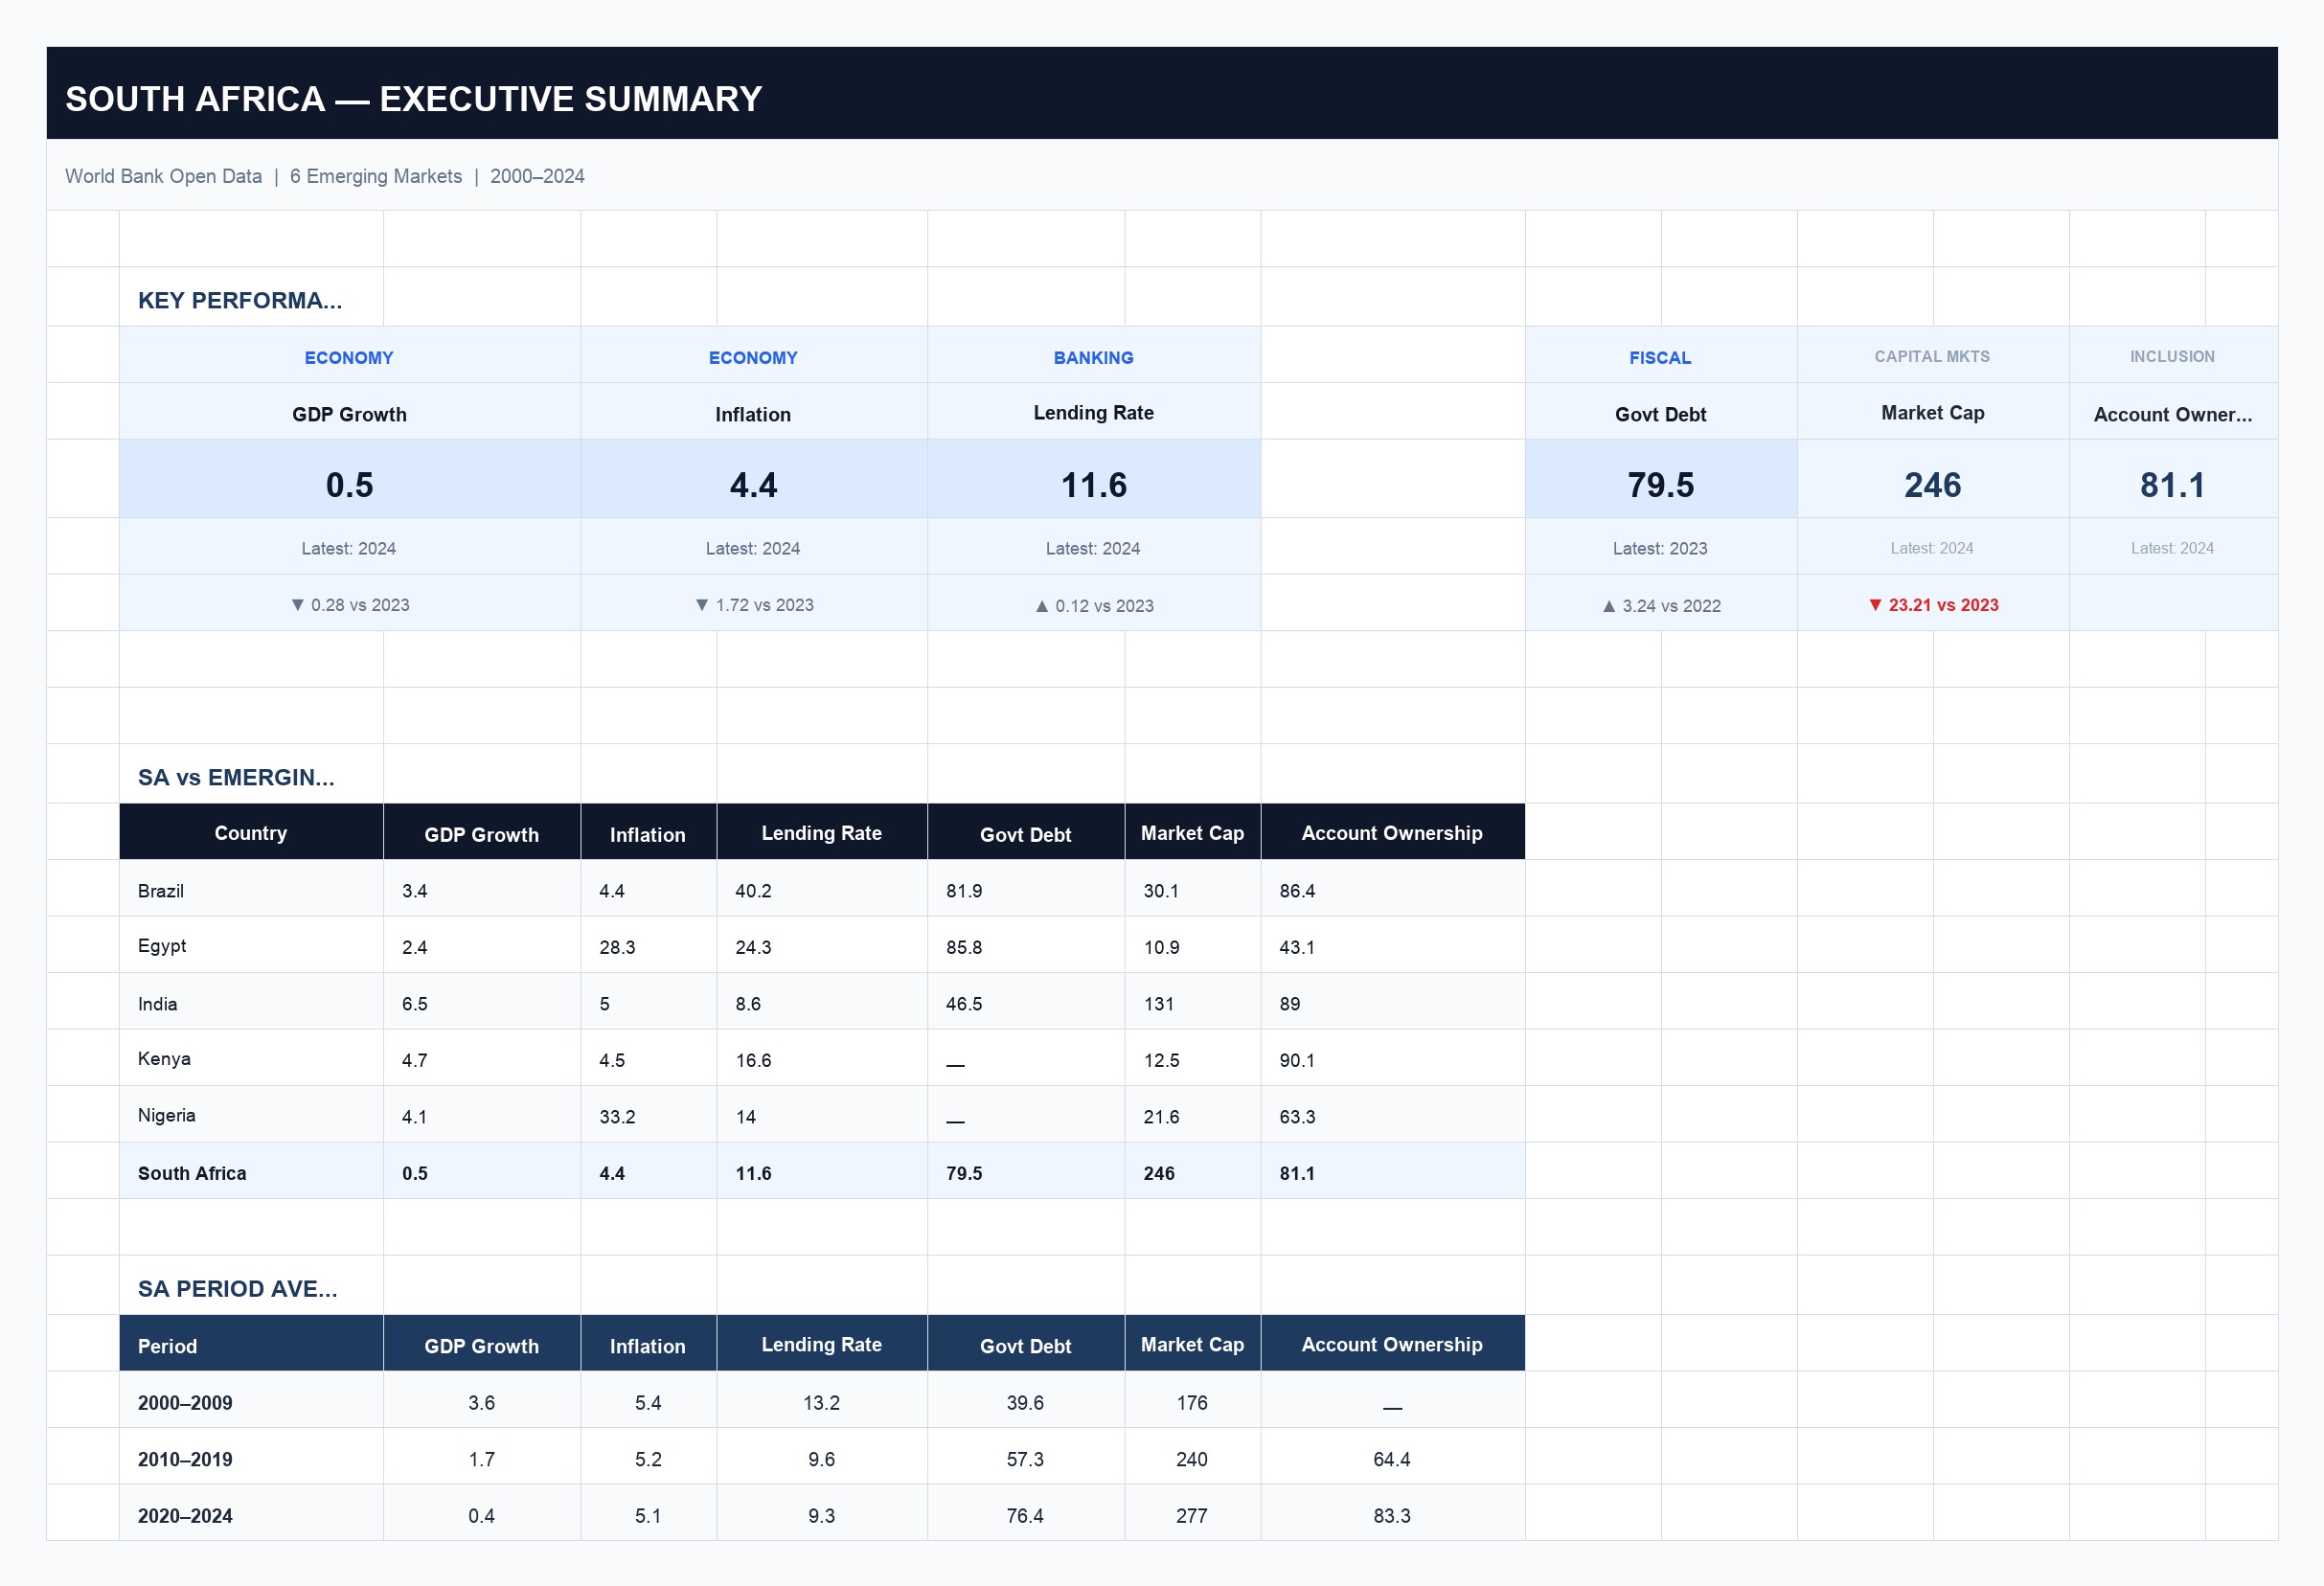Select the Kenya row label
This screenshot has width=2324, height=1586.
point(164,1059)
